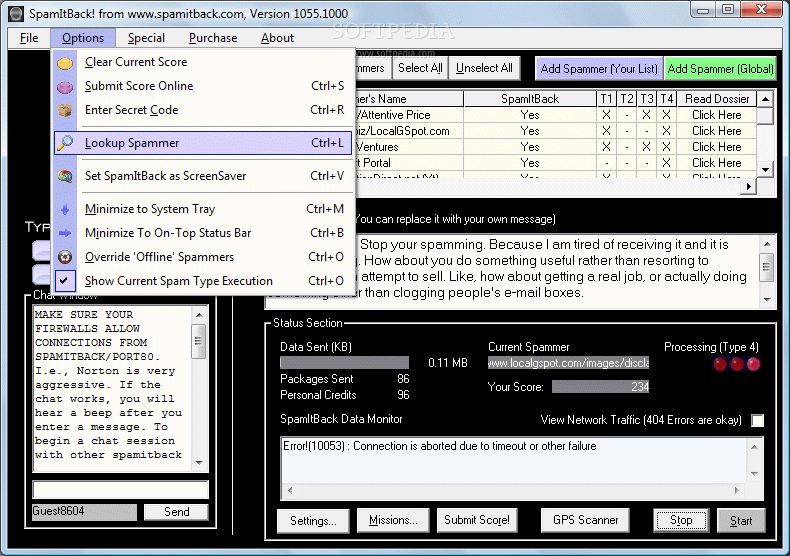The image size is (790, 556).
Task: Choose Set SpamItBack as ScreenSaver
Action: [x=204, y=176]
